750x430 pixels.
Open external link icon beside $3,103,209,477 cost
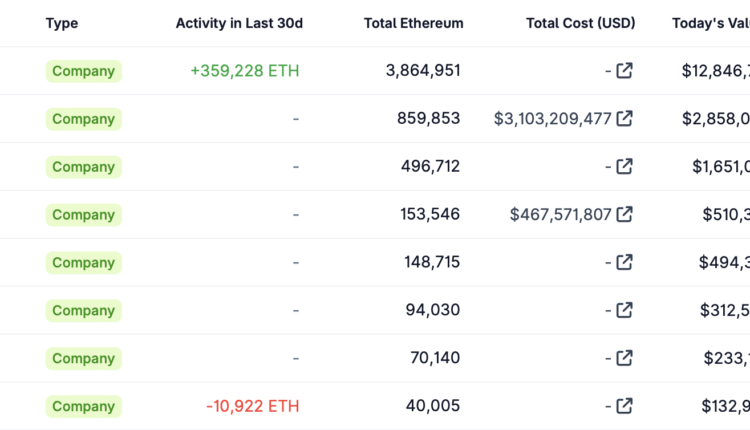tap(625, 119)
